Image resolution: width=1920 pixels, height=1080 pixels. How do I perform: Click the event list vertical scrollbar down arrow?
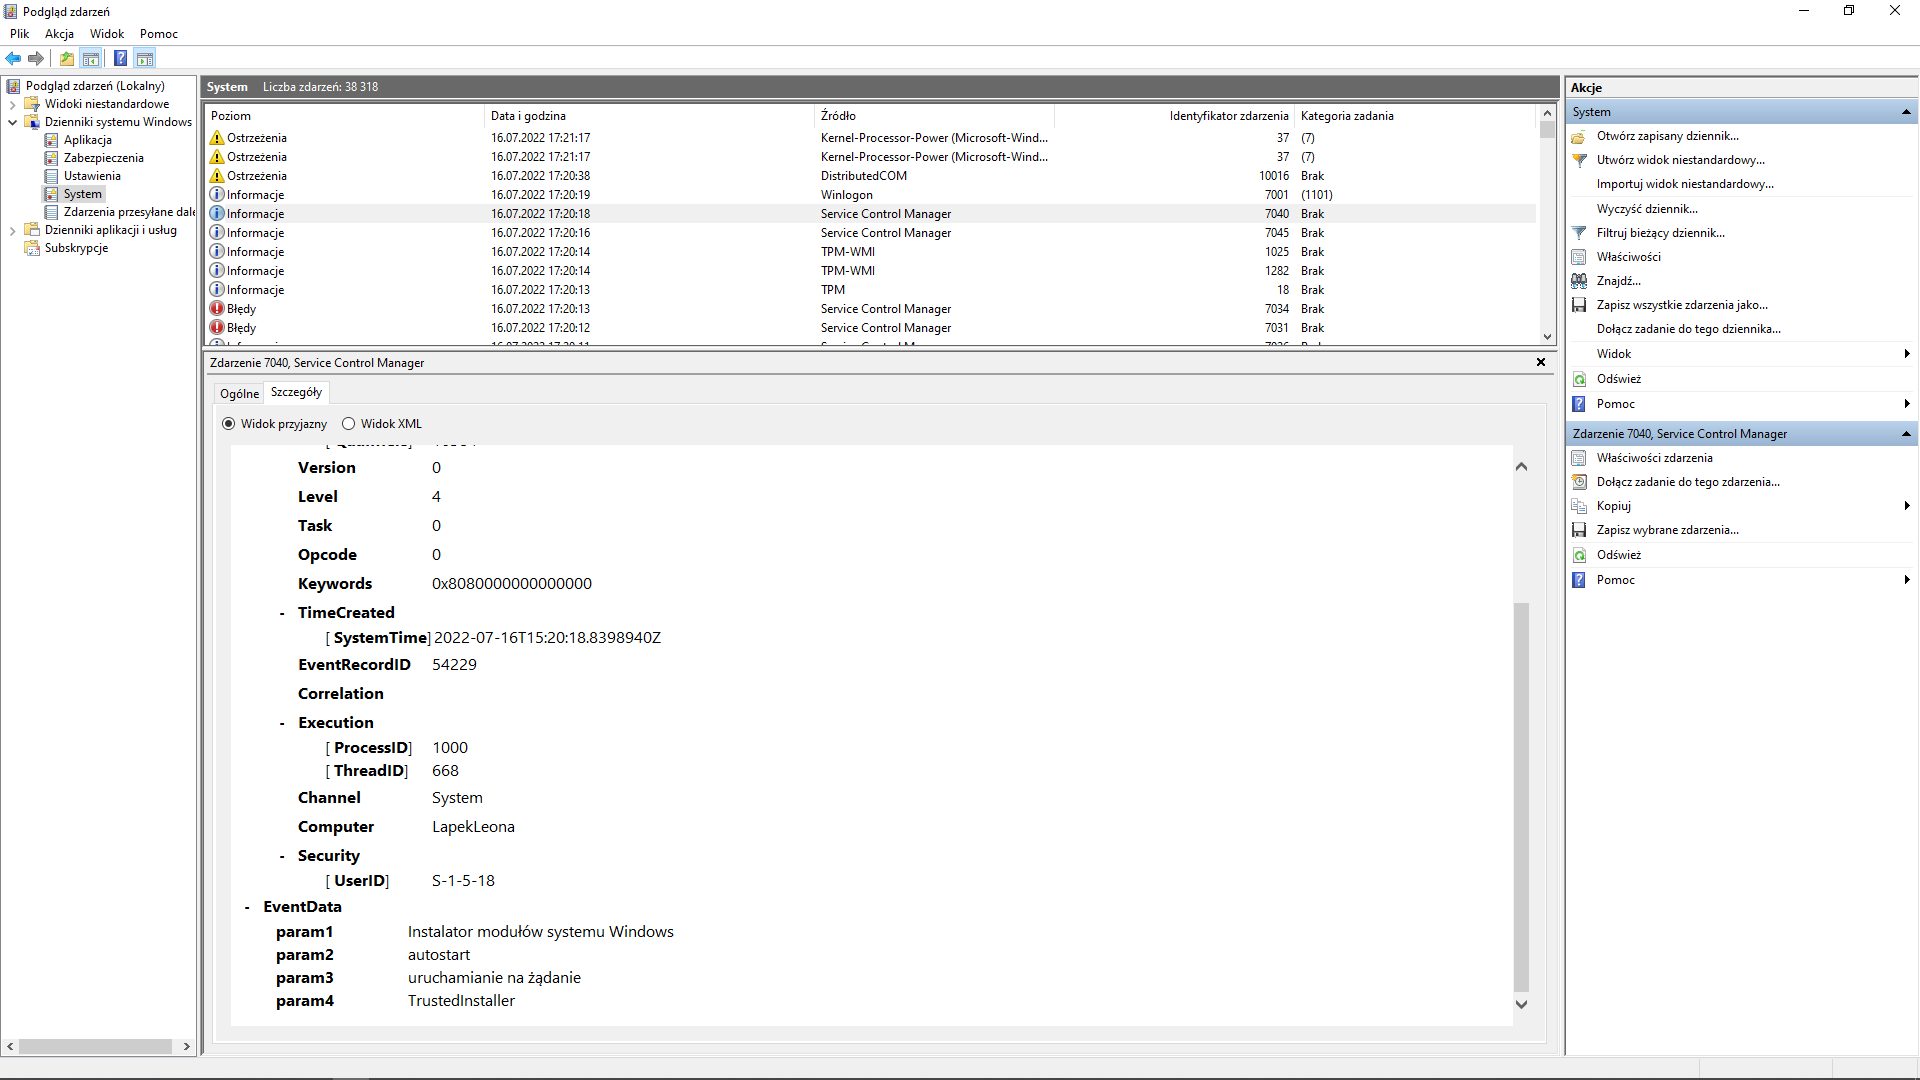[1547, 337]
